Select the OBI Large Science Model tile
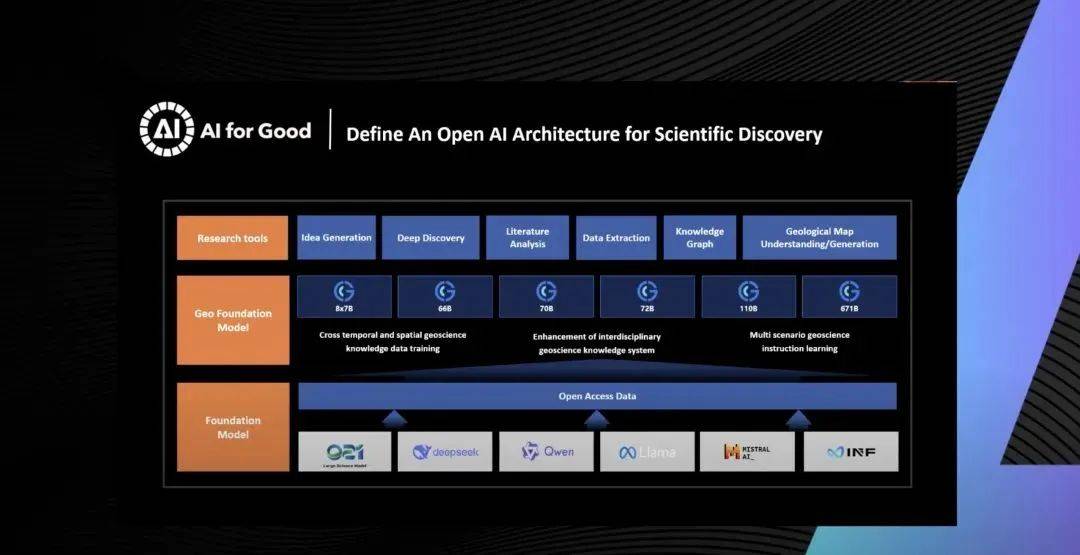The height and width of the screenshot is (555, 1080). [x=344, y=452]
